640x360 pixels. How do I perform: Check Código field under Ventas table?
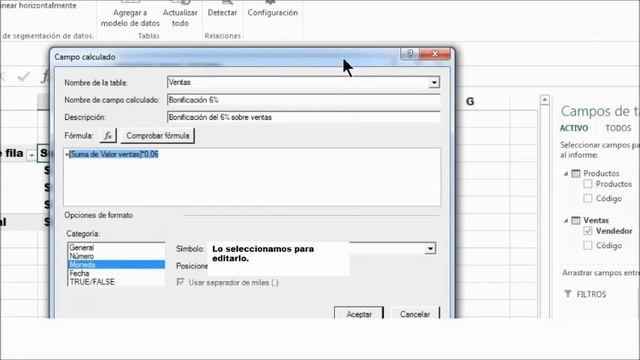[x=588, y=245]
